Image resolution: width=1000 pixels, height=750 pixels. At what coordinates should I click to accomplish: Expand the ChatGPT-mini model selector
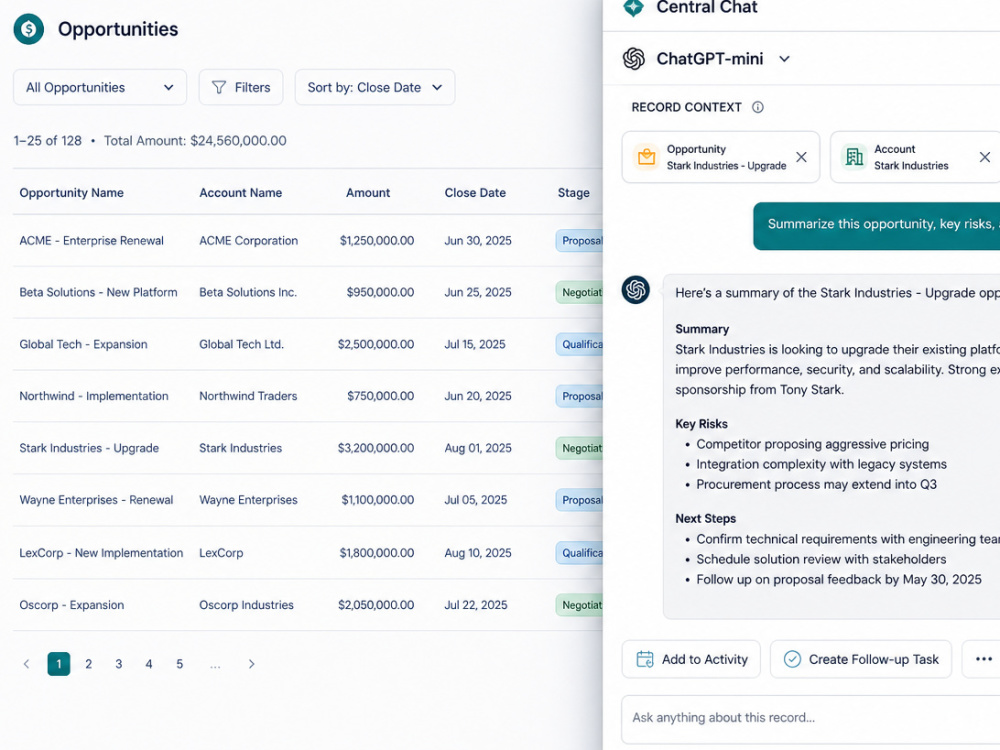[784, 59]
